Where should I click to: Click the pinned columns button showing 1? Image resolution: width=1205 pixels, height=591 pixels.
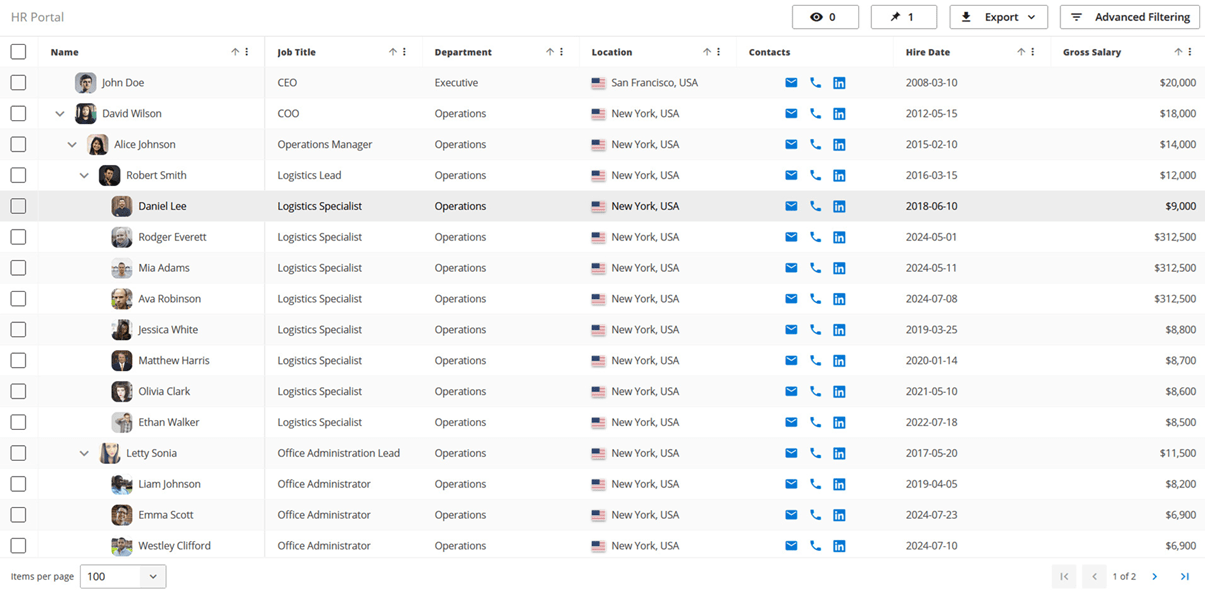904,17
